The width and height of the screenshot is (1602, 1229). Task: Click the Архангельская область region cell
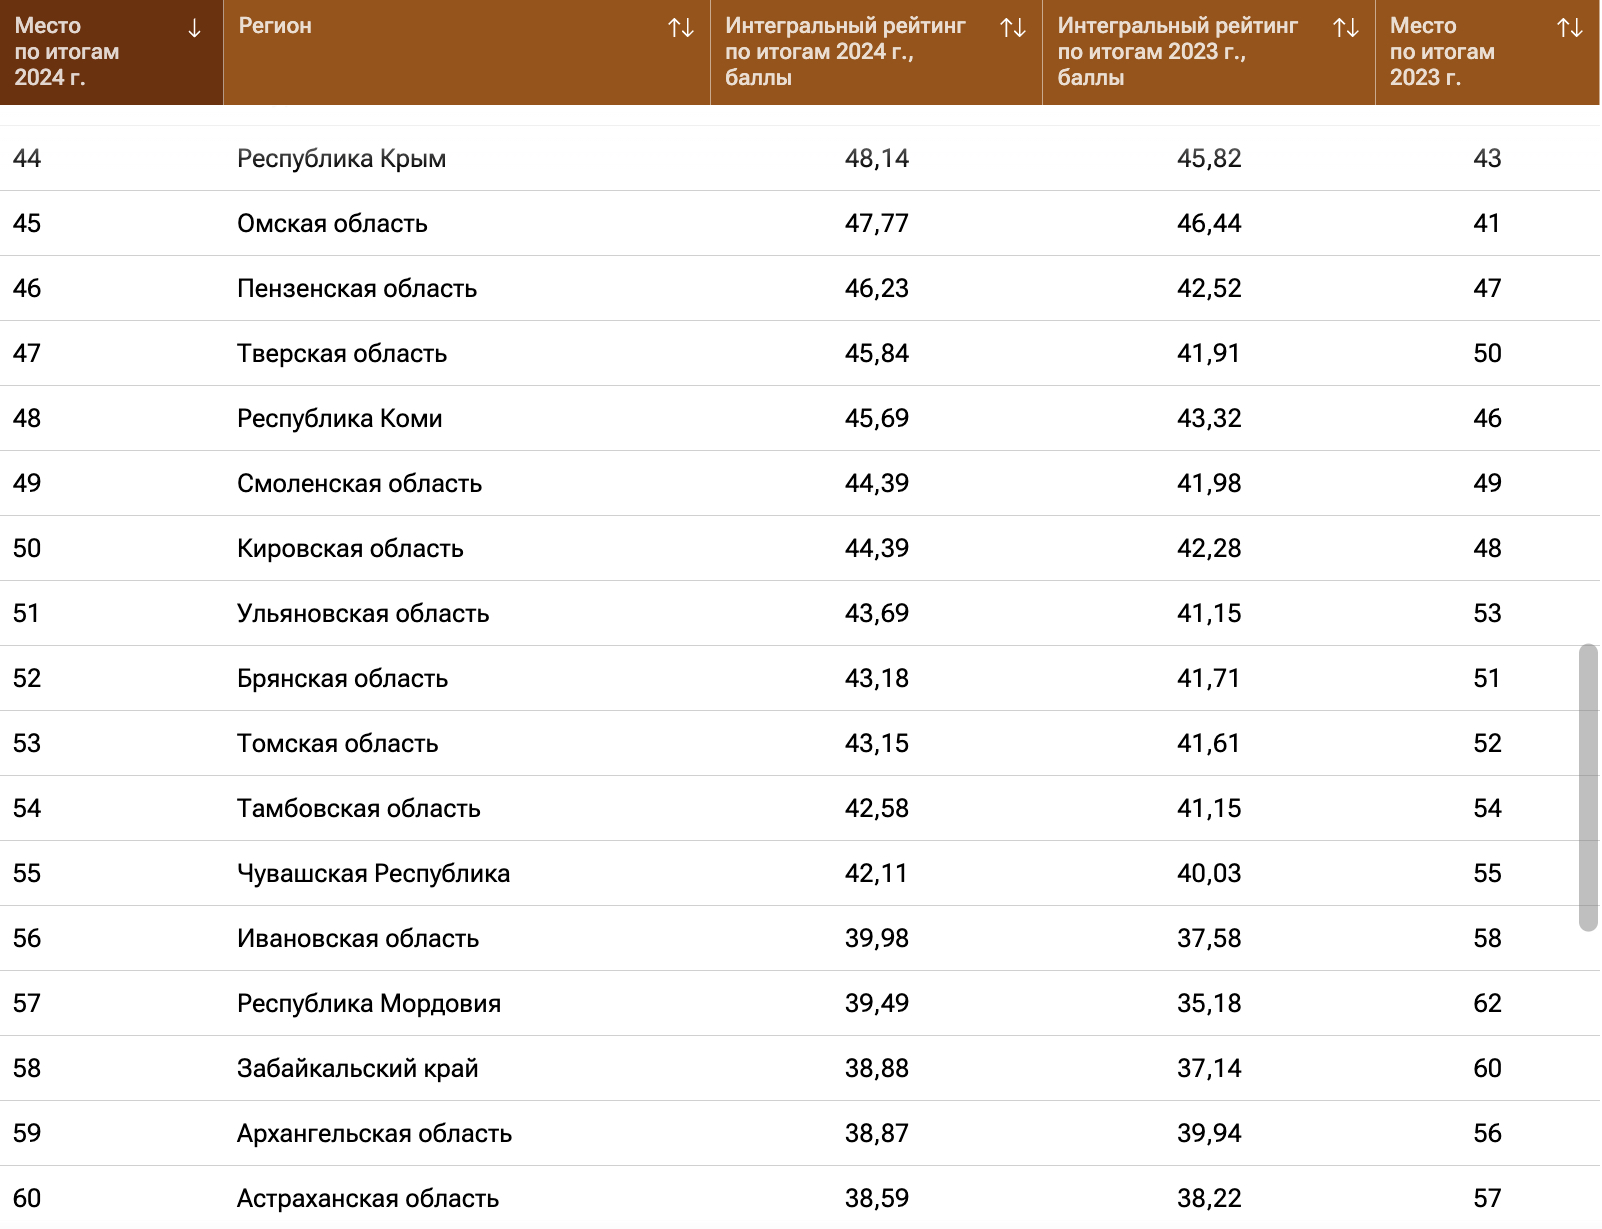click(374, 1134)
